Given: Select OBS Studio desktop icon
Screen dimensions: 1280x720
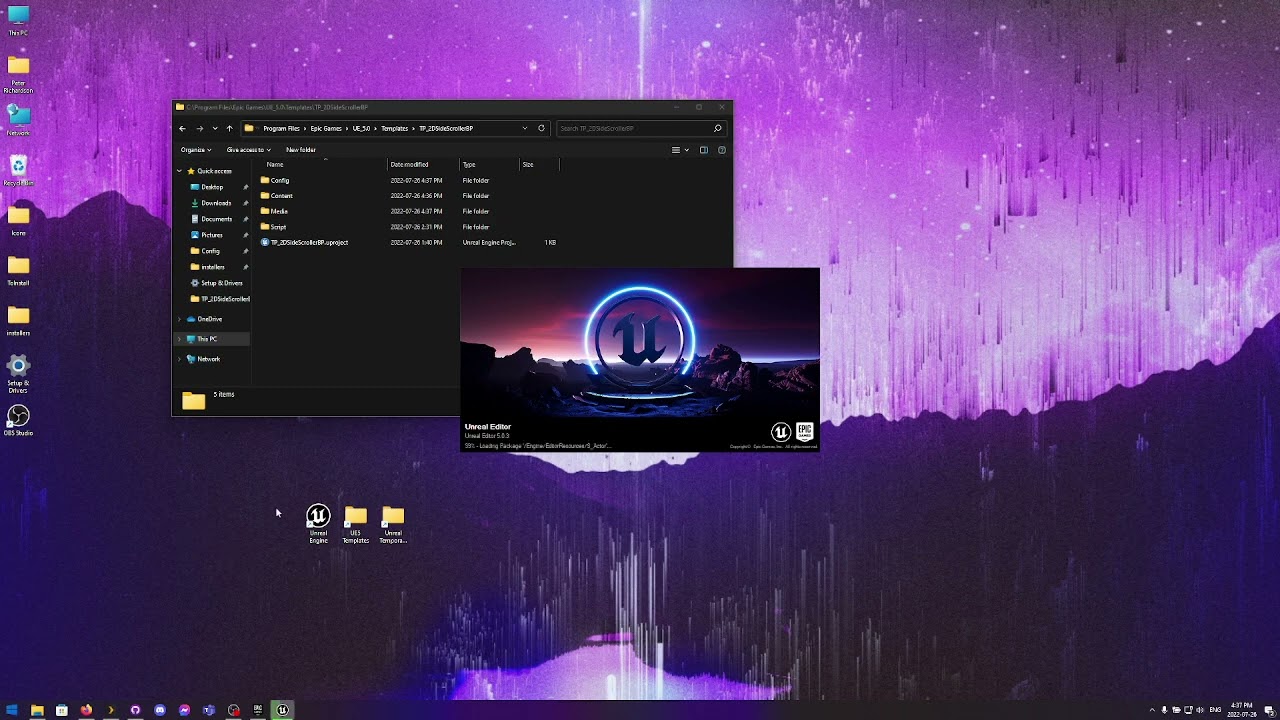Looking at the screenshot, I should [x=18, y=420].
